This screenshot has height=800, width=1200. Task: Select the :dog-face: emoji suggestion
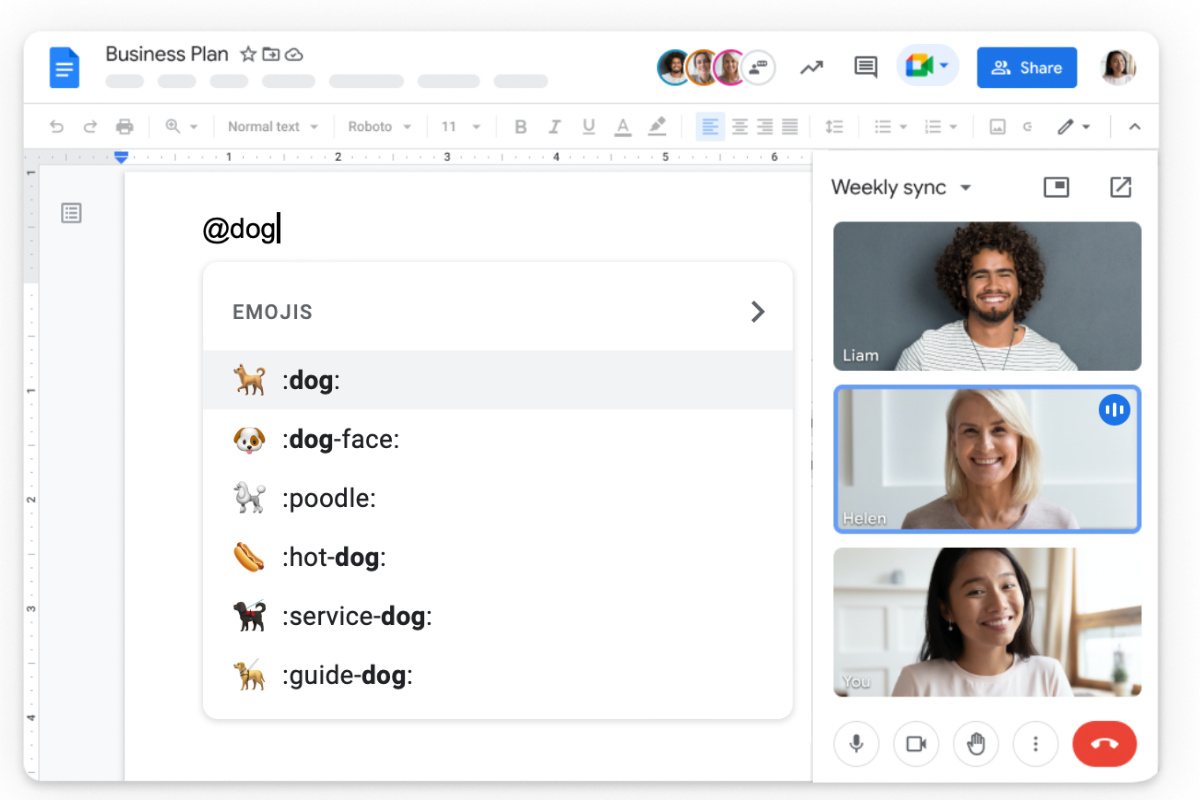pos(498,439)
